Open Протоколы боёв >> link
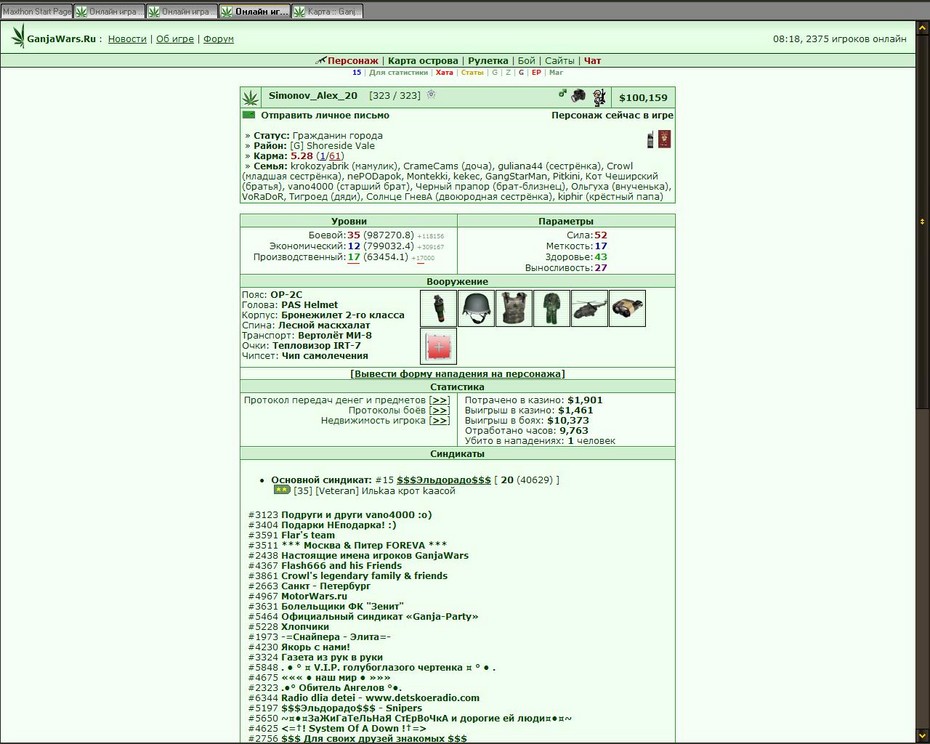Viewport: 930px width, 744px height. click(x=439, y=410)
